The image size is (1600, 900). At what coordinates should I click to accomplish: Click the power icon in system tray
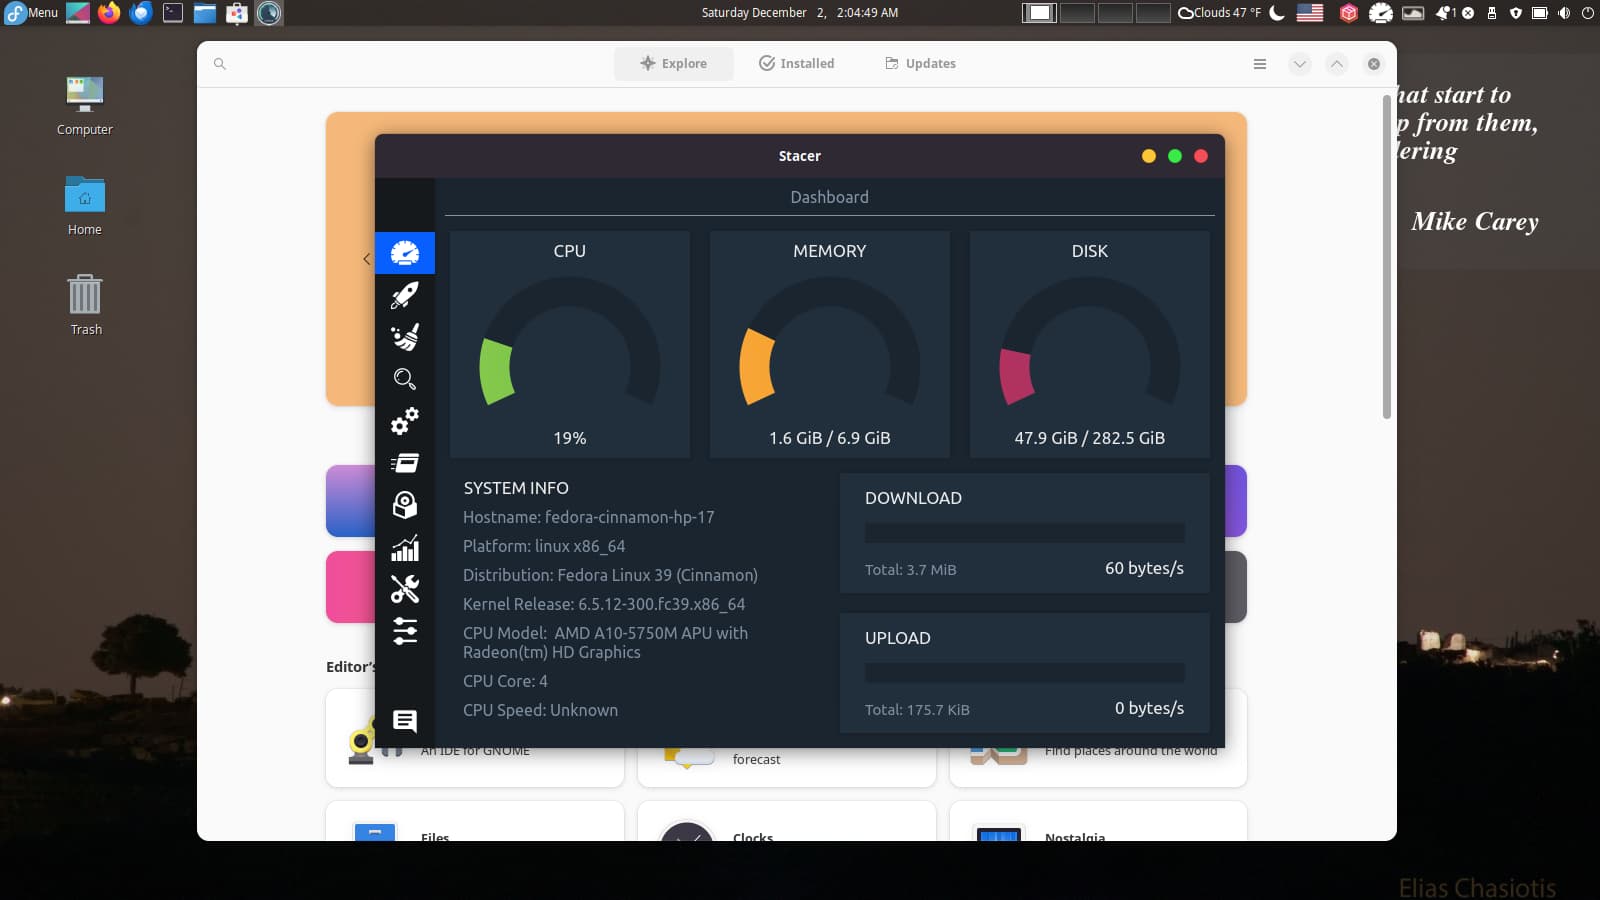tap(1587, 13)
